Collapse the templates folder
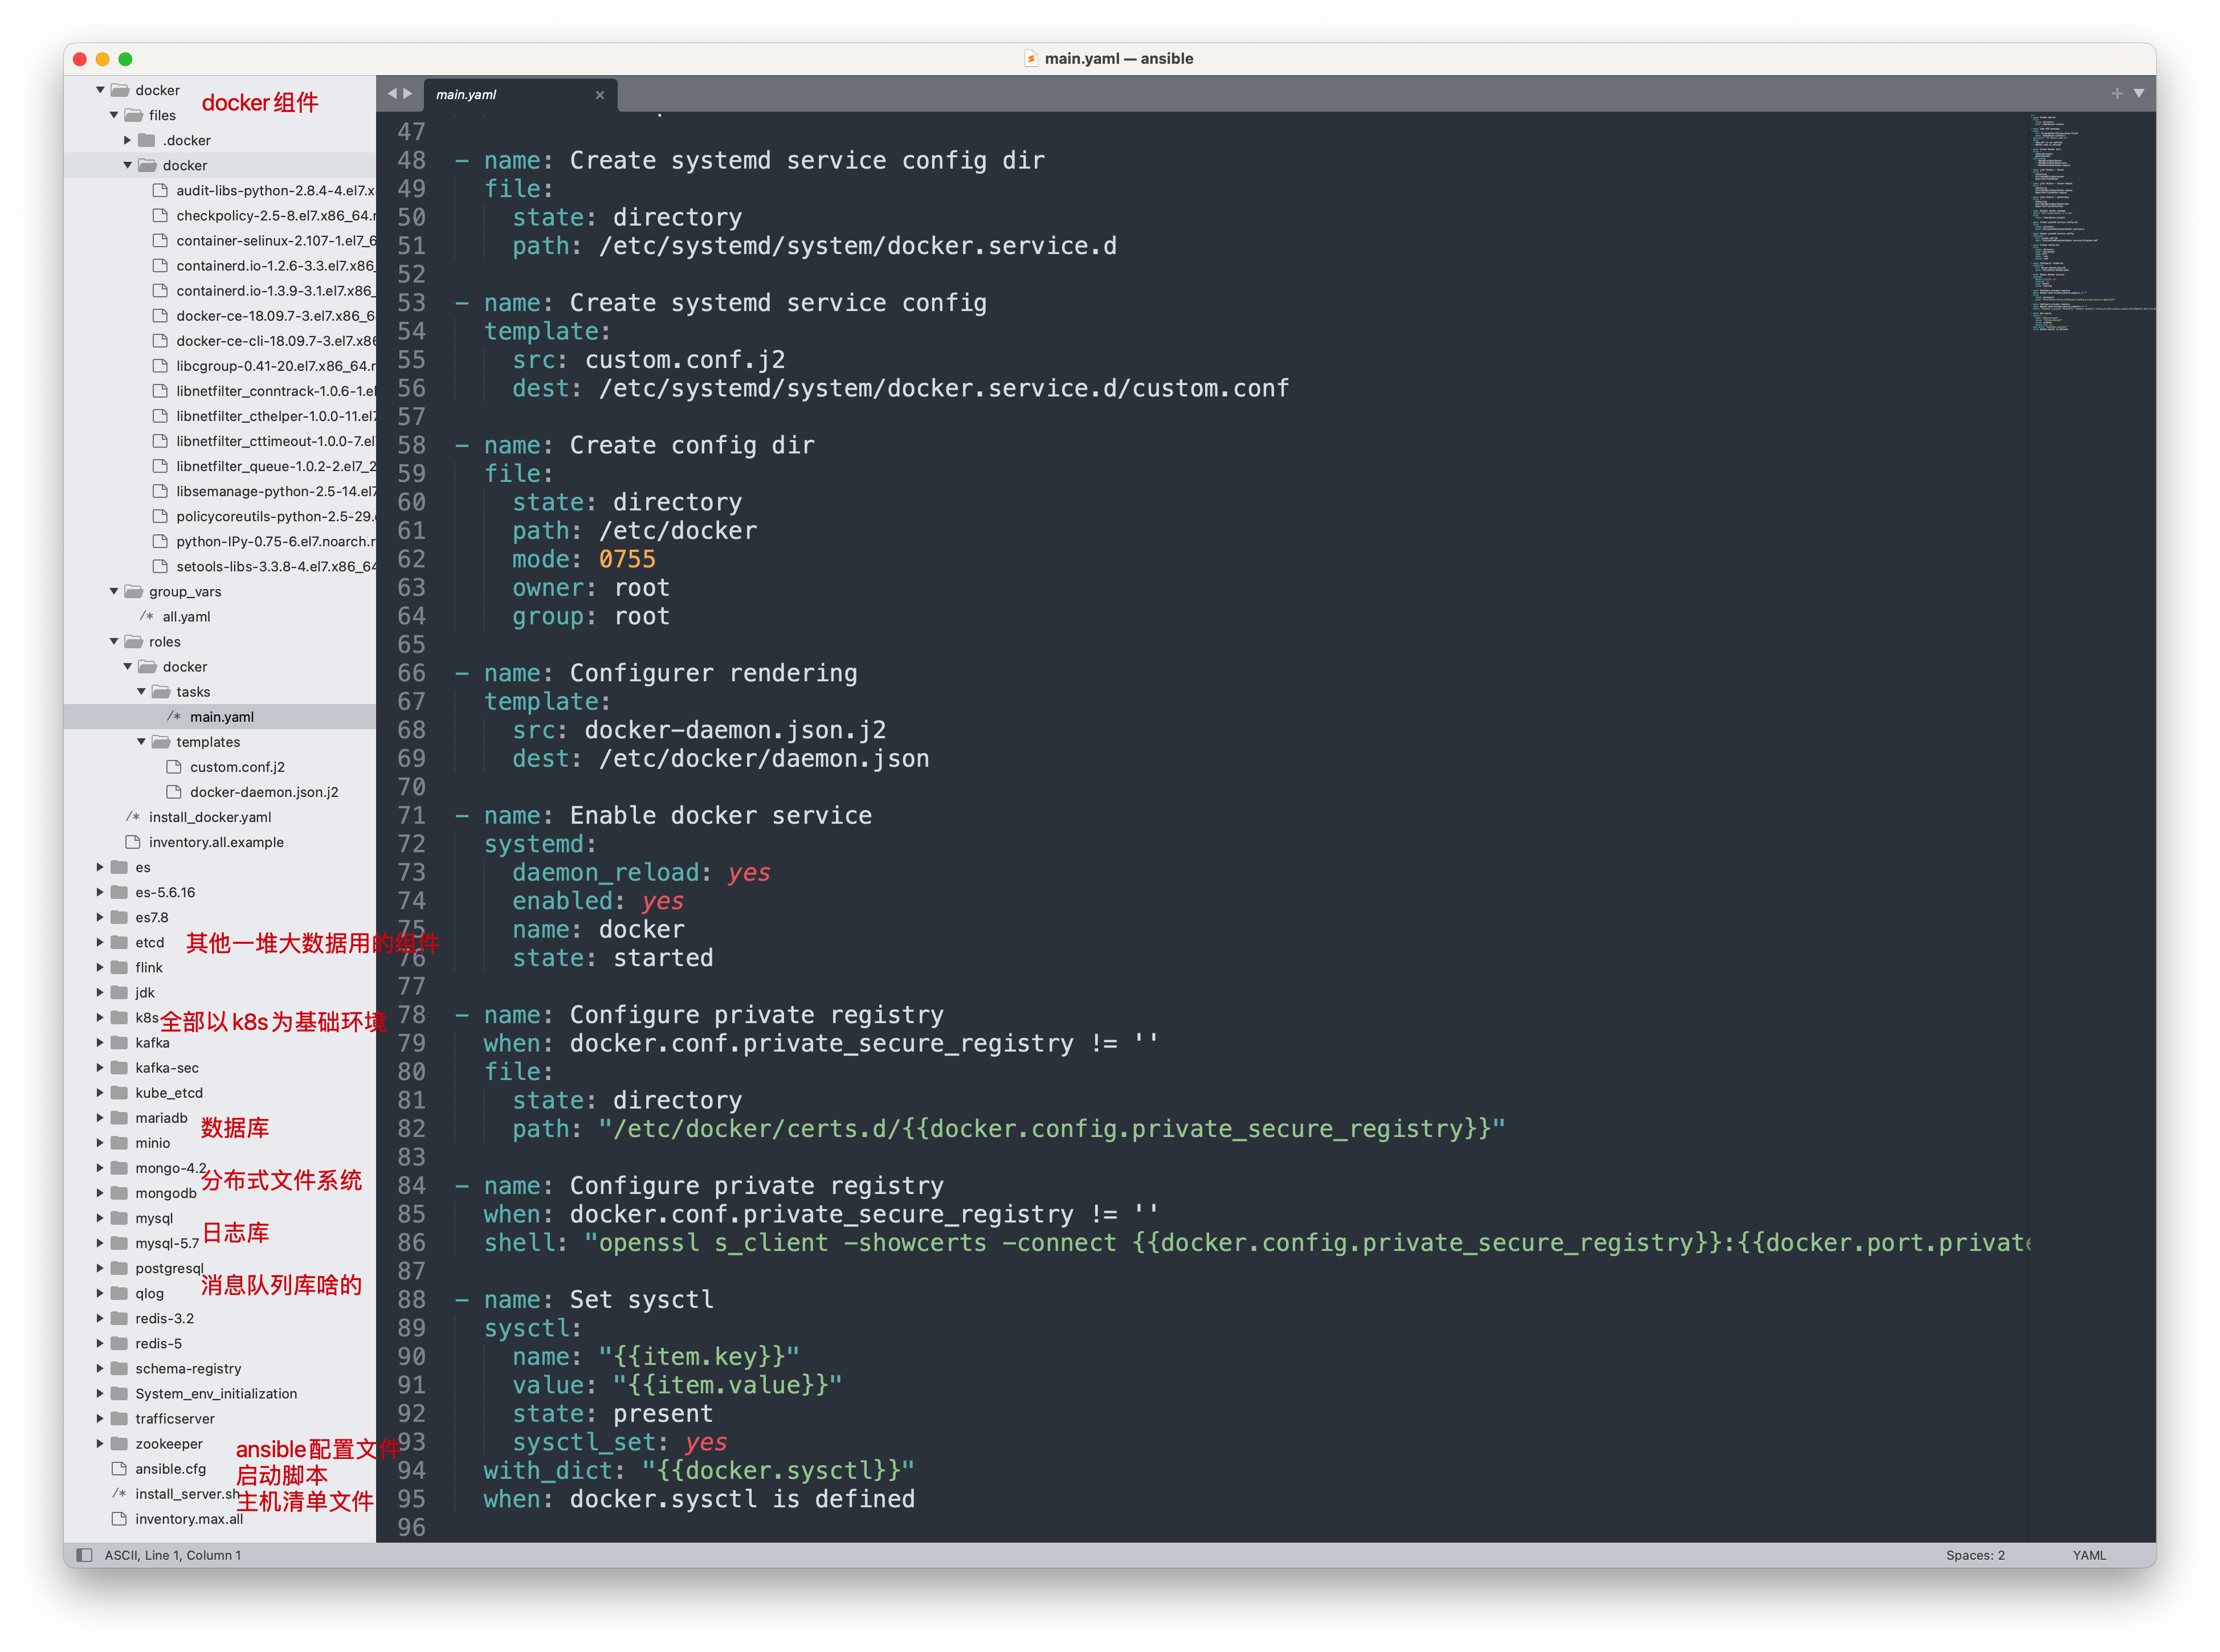 point(141,742)
